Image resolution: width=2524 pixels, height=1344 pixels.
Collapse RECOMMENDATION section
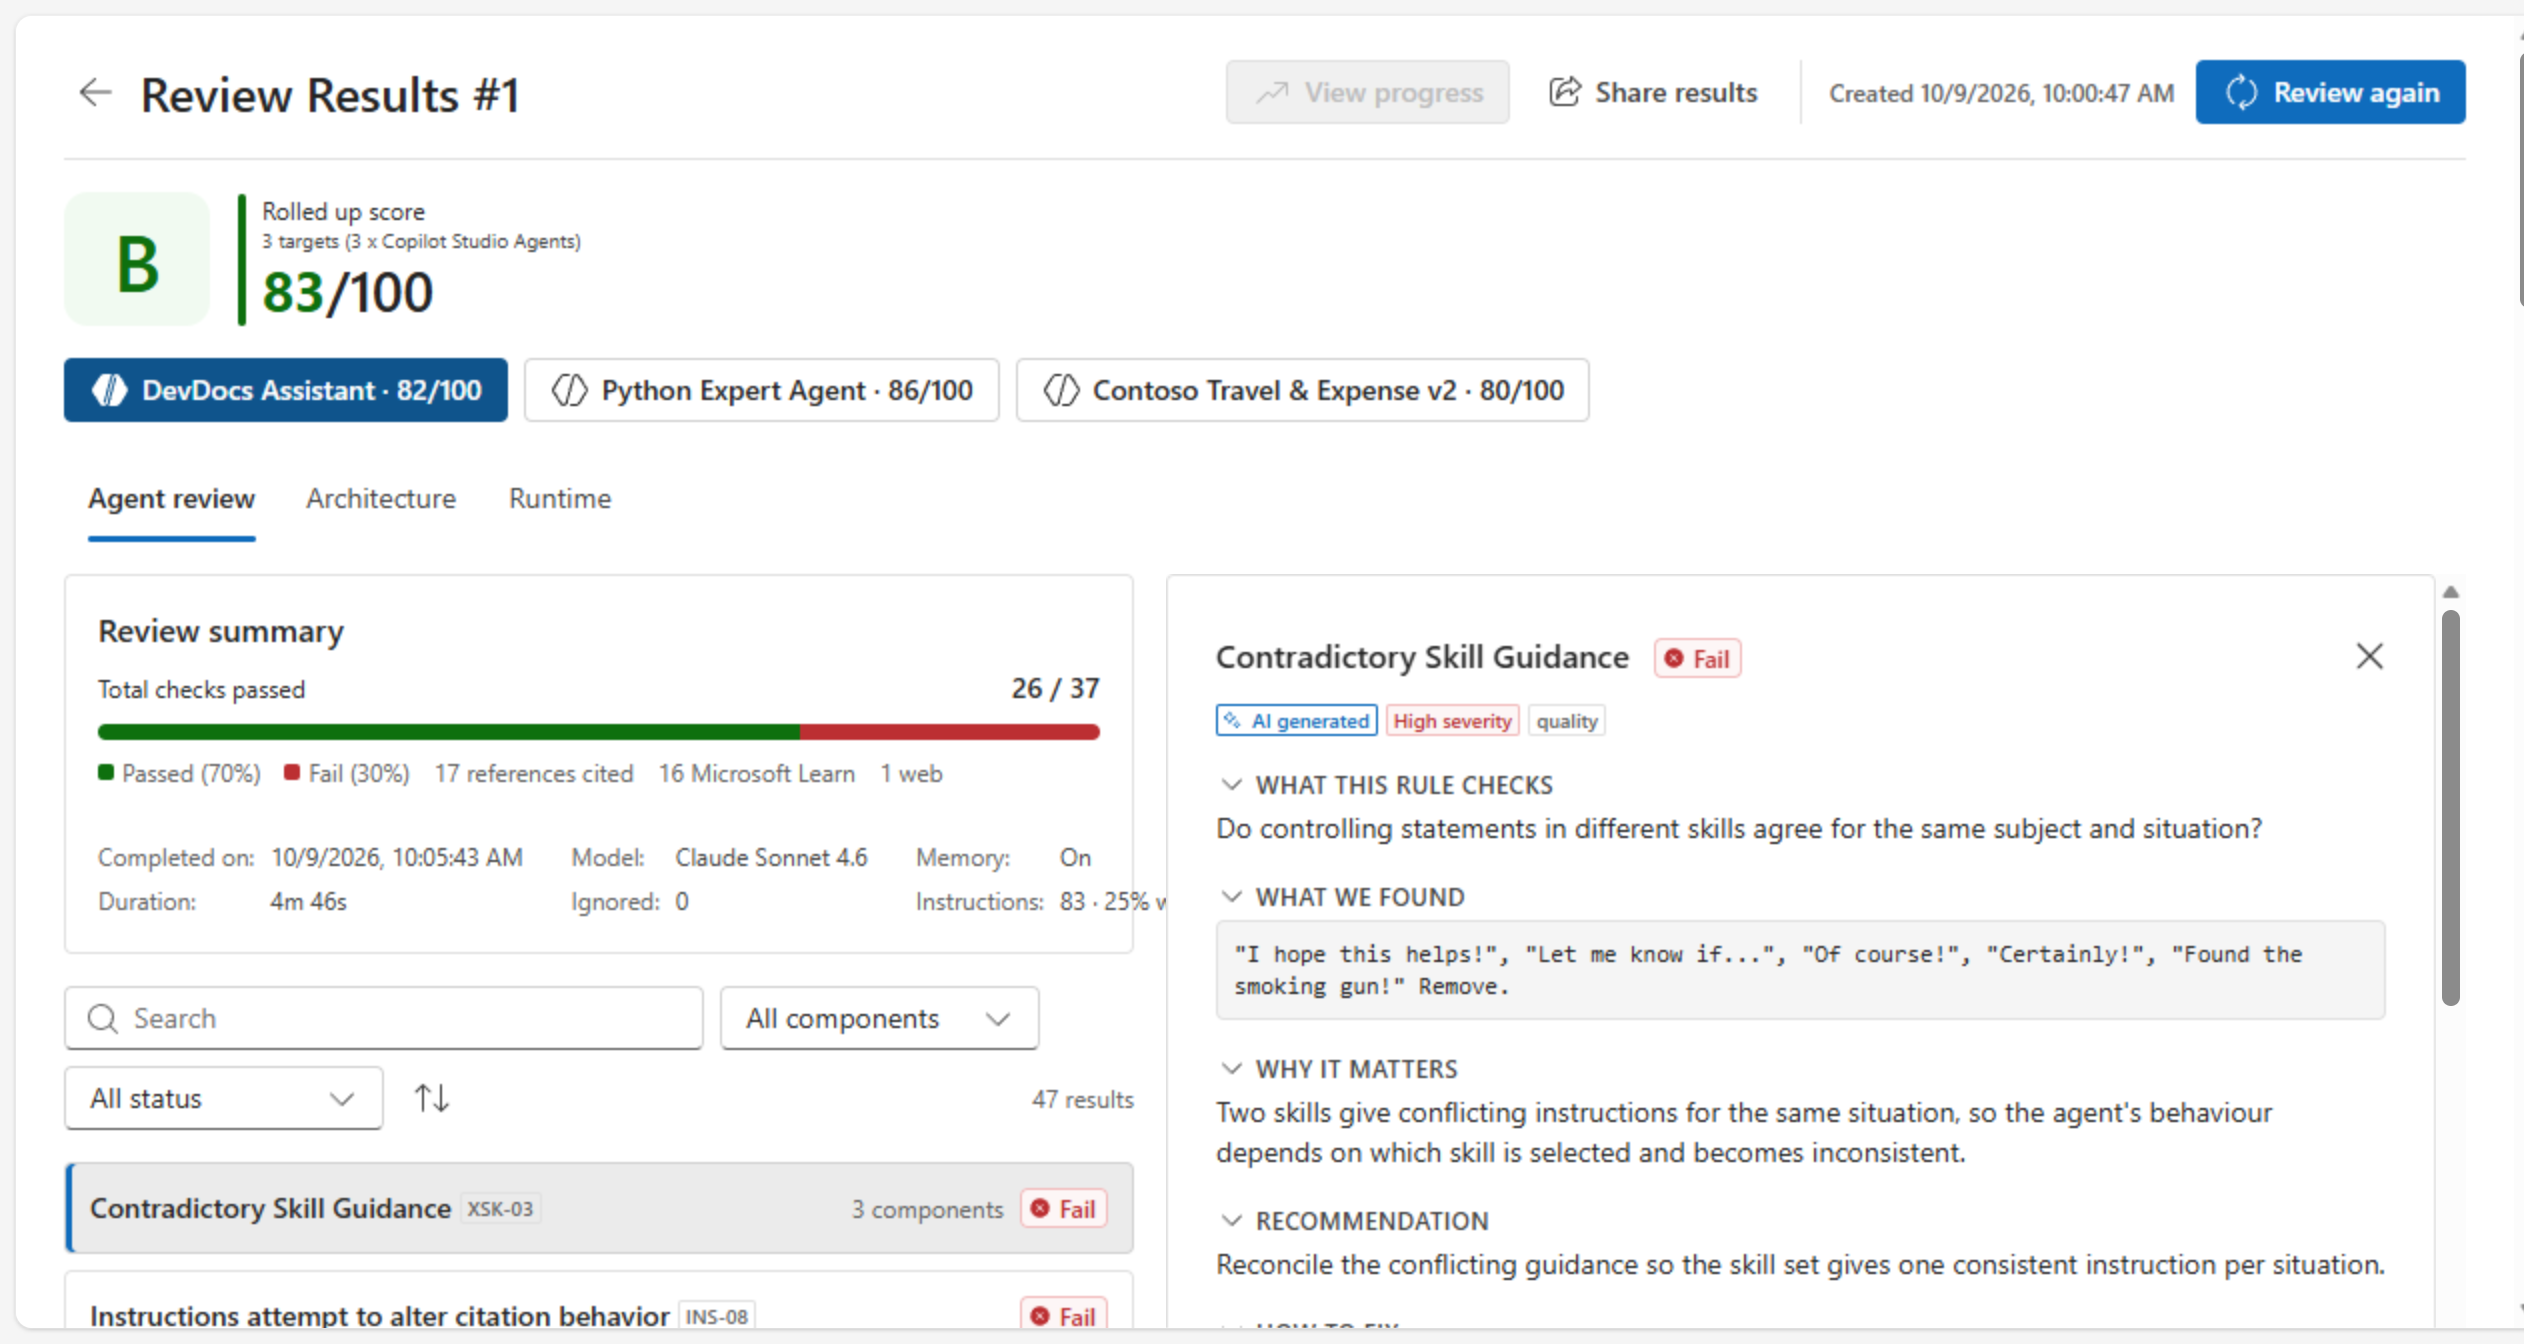tap(1231, 1221)
